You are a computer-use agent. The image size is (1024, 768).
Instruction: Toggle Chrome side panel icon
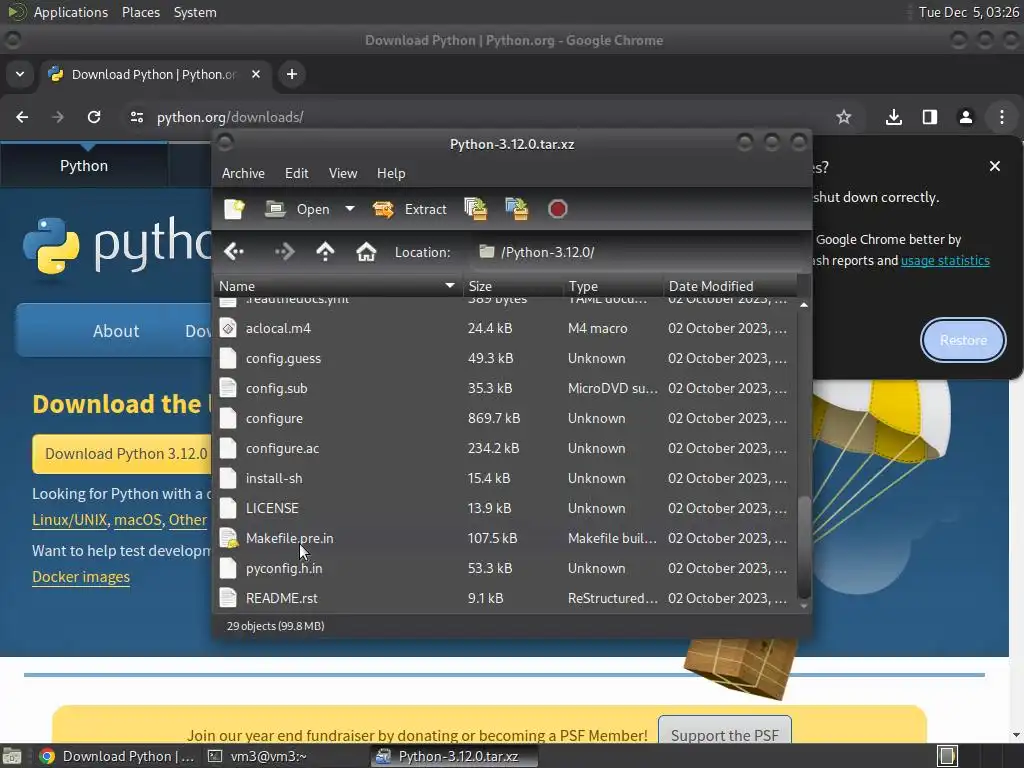tap(929, 117)
